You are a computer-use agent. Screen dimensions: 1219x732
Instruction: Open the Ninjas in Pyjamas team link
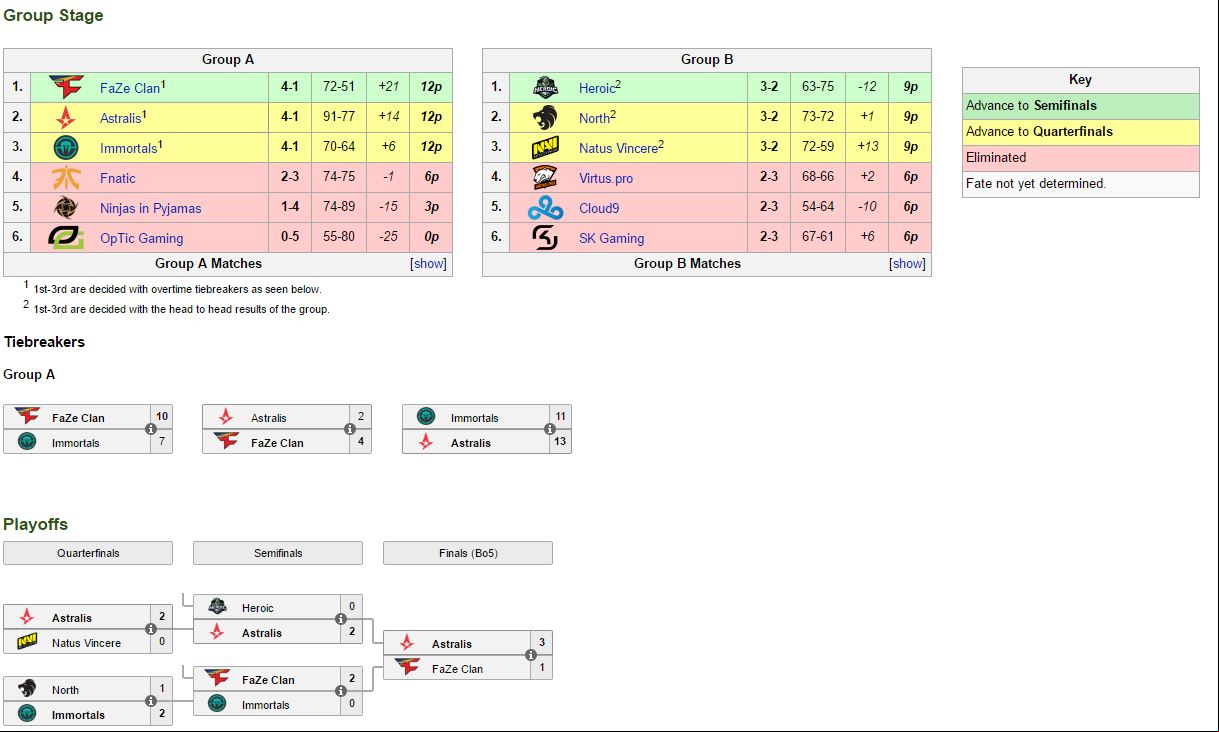click(x=151, y=208)
